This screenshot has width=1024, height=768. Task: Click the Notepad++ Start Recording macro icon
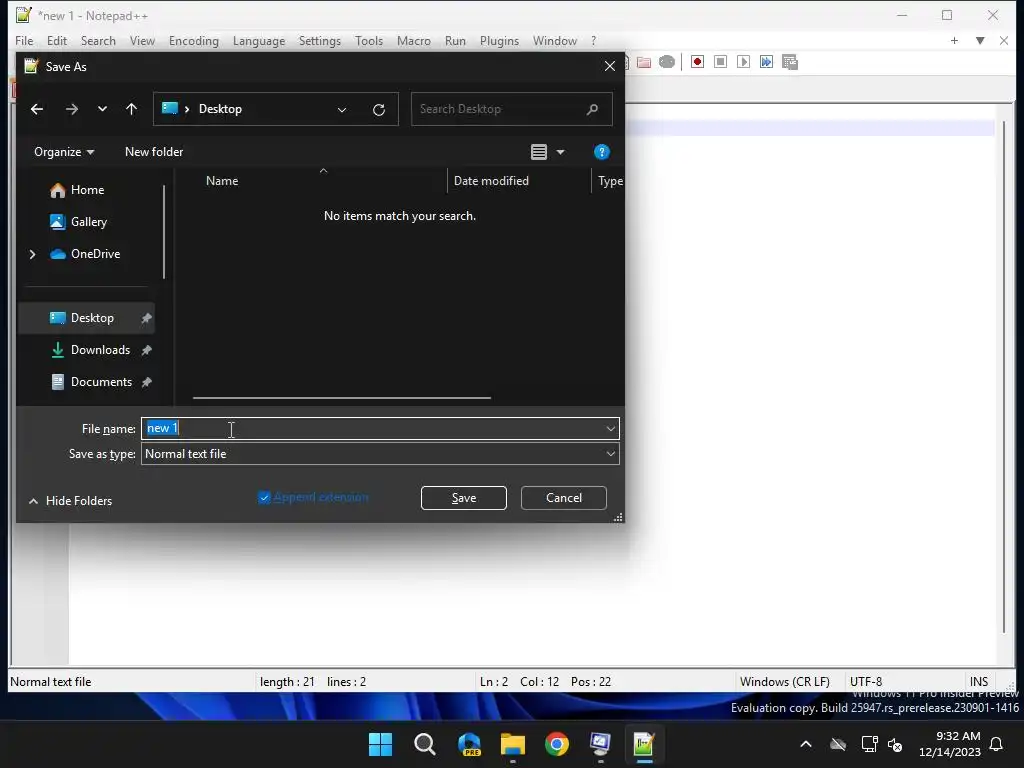pos(697,62)
